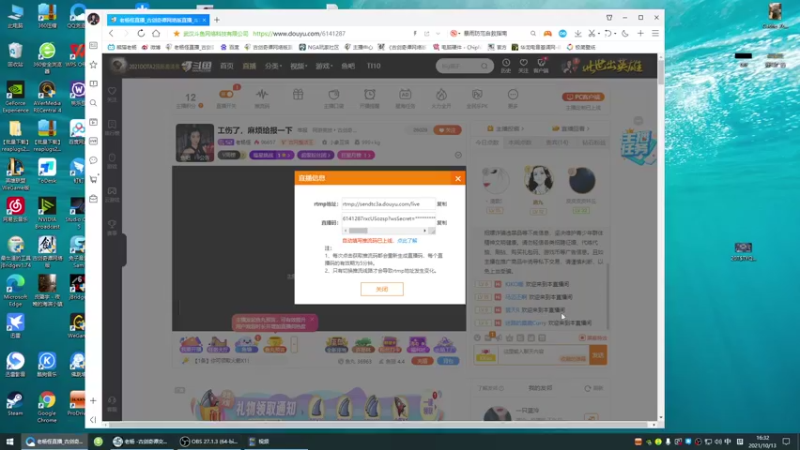Add a sidebar app with plus icon
Viewport: 800px width, 450px height.
(x=93, y=401)
